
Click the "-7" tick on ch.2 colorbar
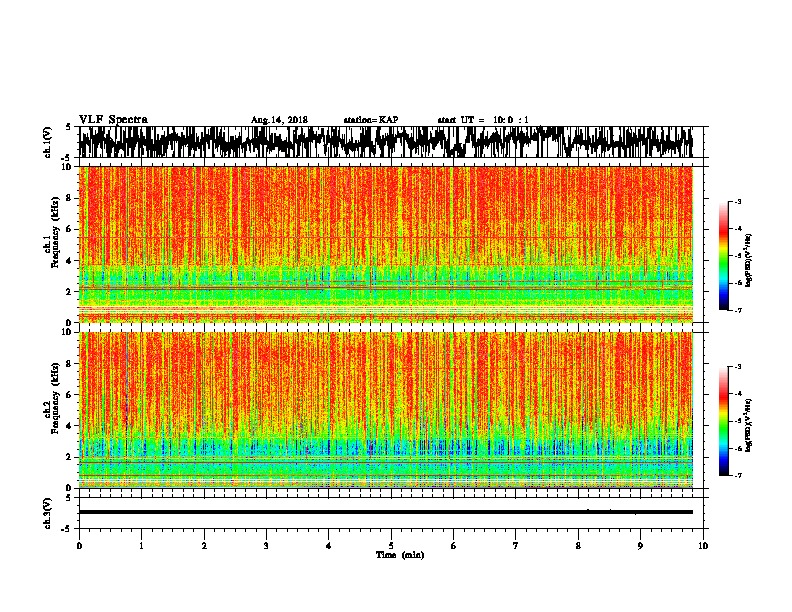pyautogui.click(x=738, y=475)
